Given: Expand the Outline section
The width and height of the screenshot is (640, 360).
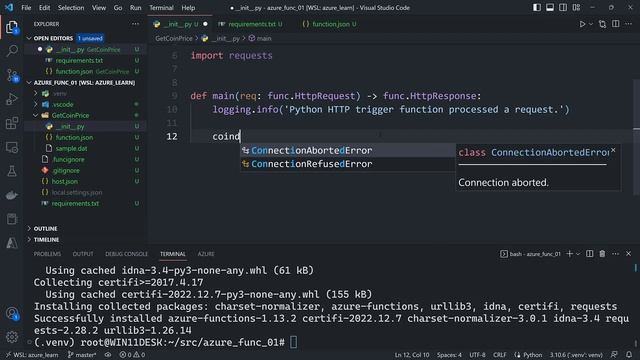Looking at the screenshot, I should tap(45, 229).
